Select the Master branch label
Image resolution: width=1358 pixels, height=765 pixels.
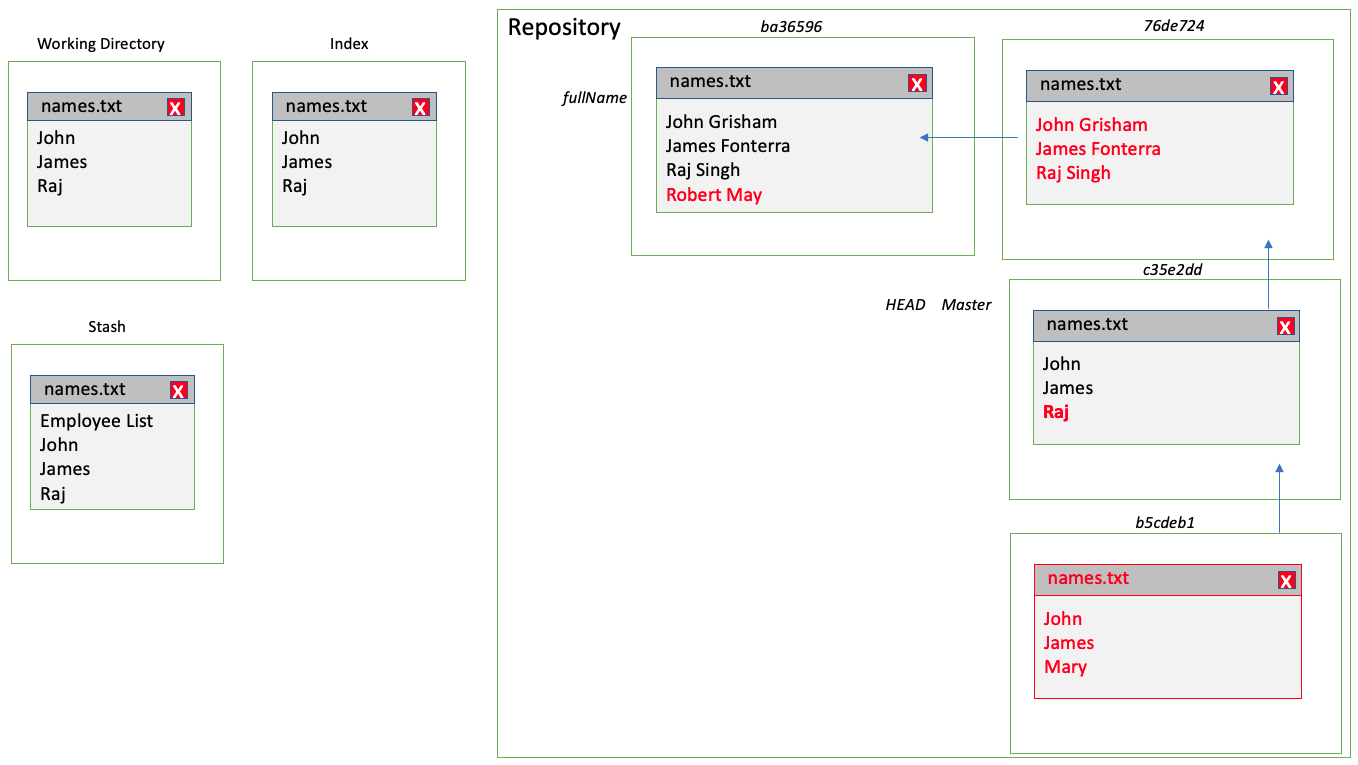pos(966,304)
